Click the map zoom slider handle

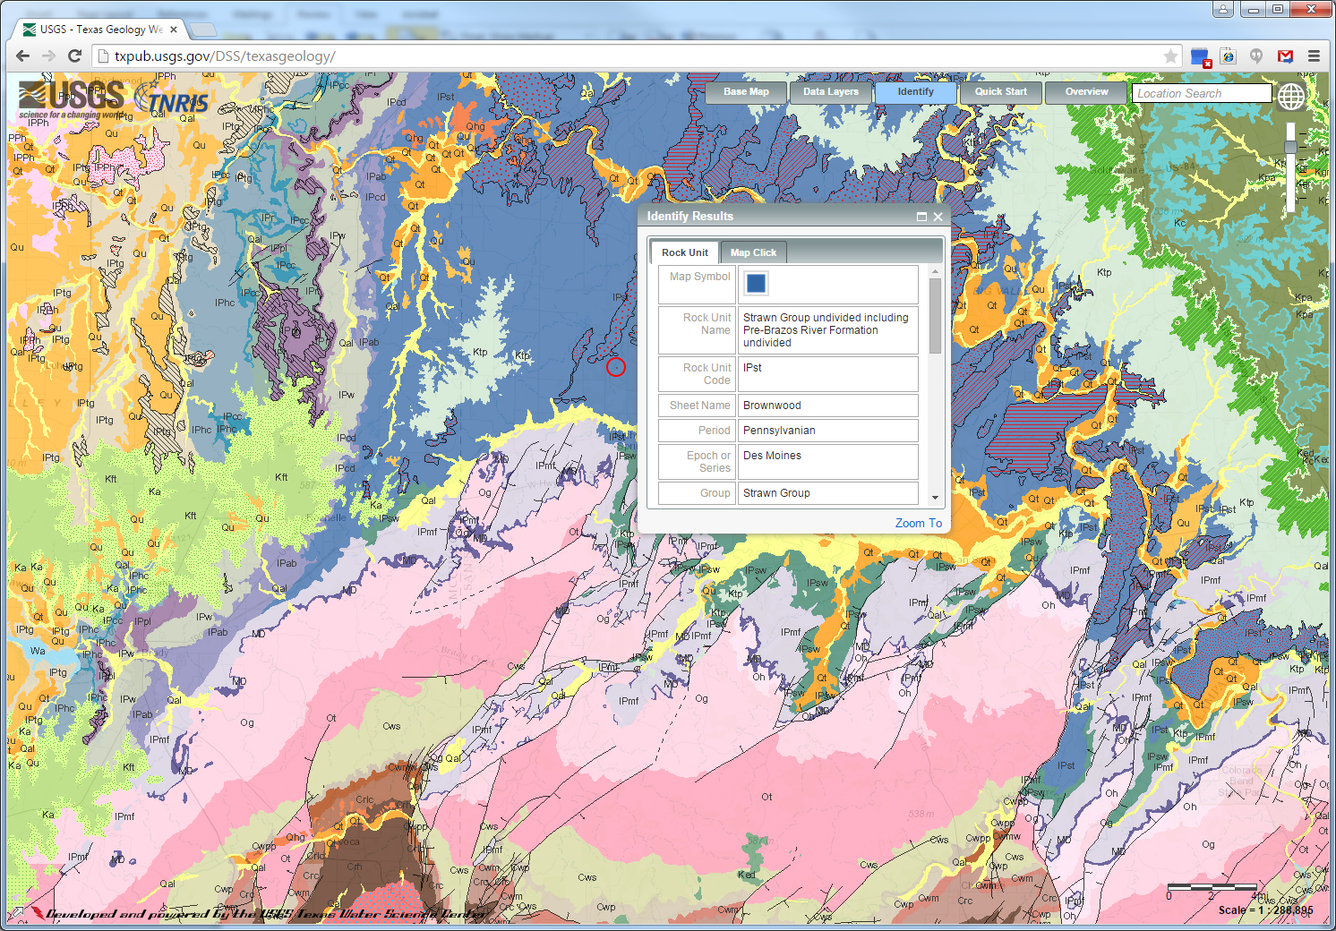pos(1291,146)
